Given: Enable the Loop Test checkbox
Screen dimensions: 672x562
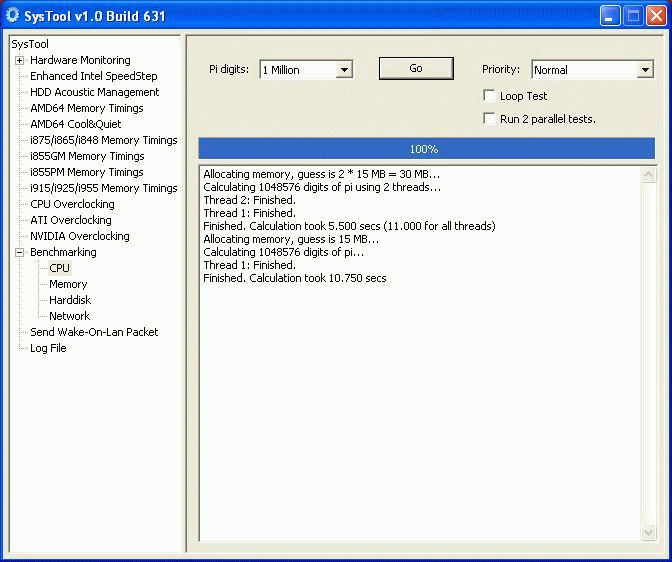Looking at the screenshot, I should (x=489, y=96).
